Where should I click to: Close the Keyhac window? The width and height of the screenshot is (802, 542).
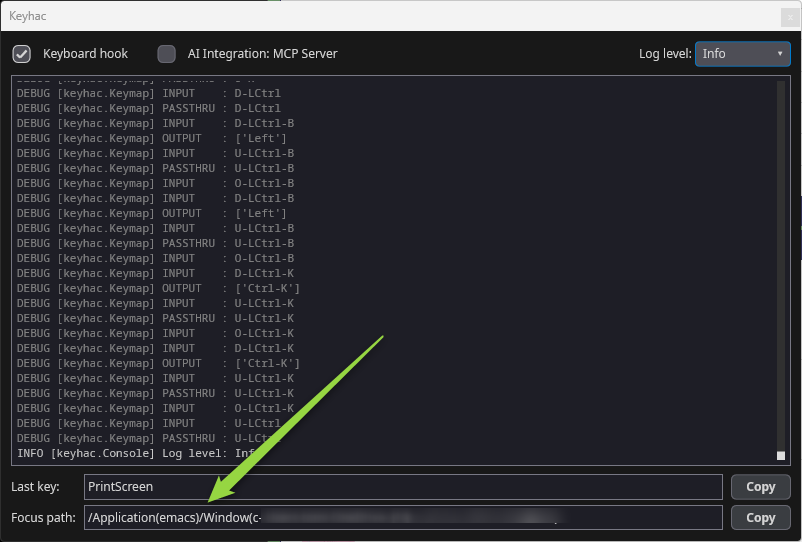click(x=790, y=17)
